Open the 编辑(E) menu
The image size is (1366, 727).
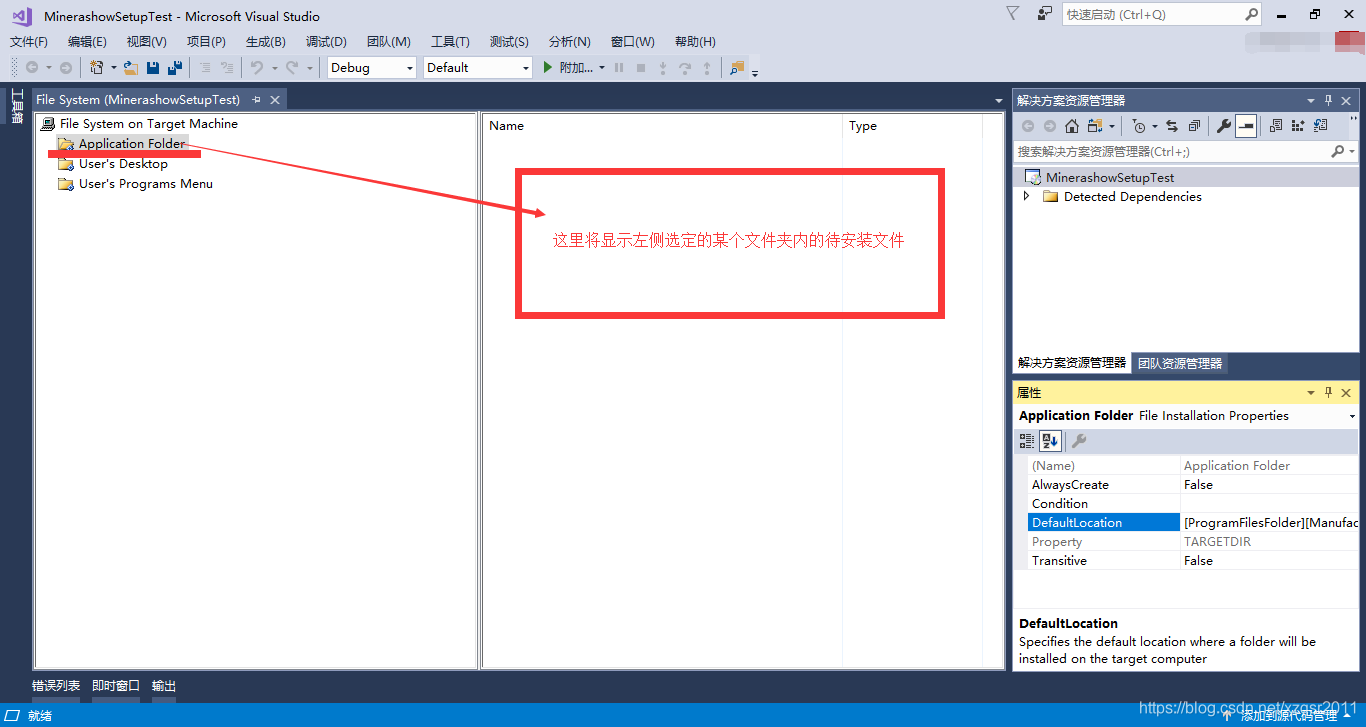point(87,42)
